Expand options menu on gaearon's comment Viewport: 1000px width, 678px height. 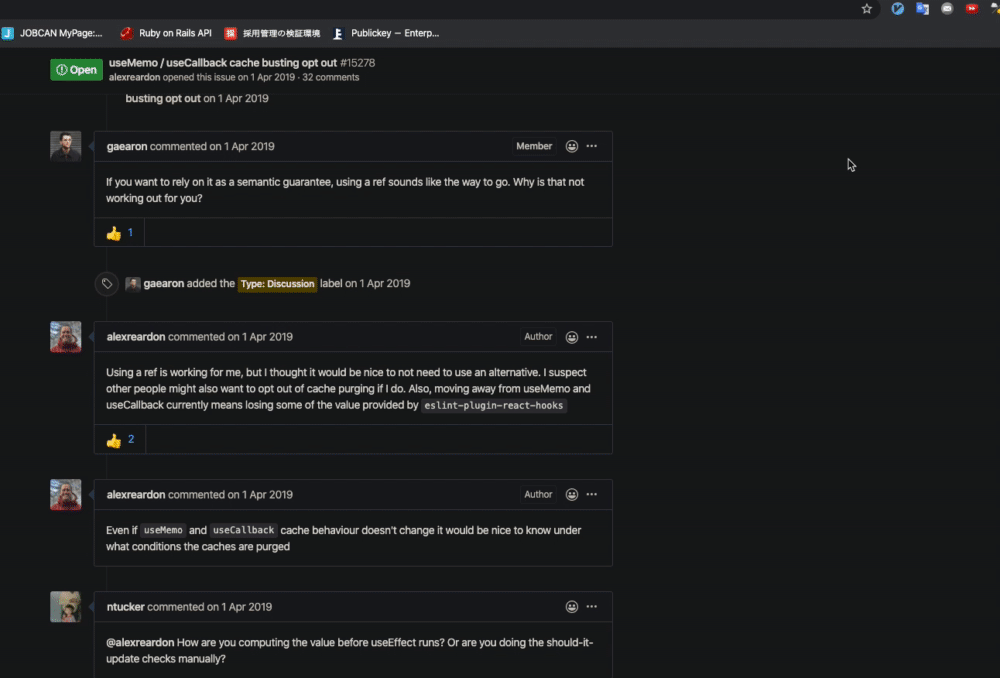(592, 146)
